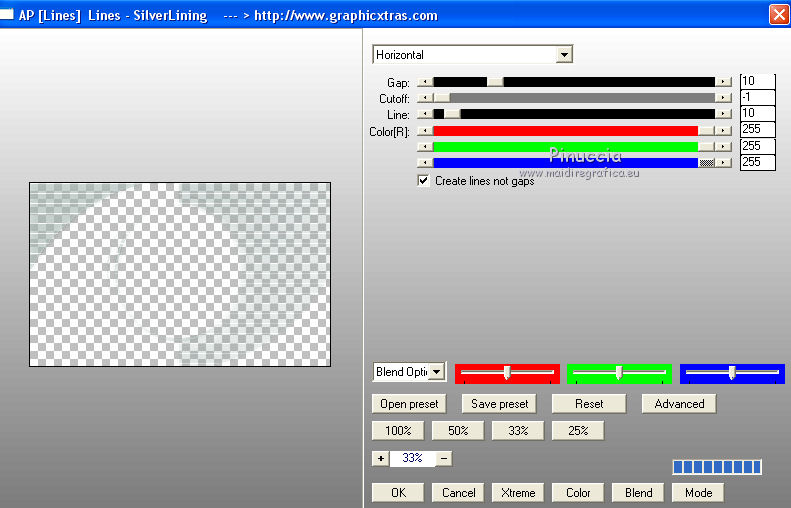Click the red blend slider
791x508 pixels.
pyautogui.click(x=507, y=373)
